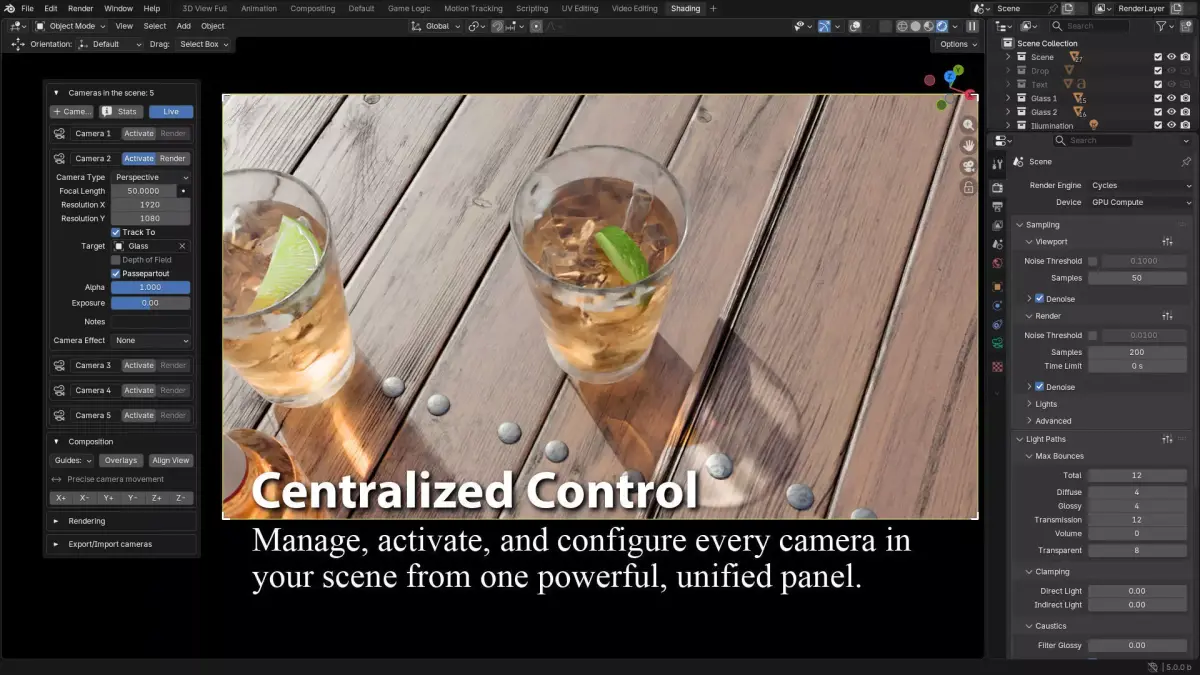Image resolution: width=1200 pixels, height=675 pixels.
Task: Open the Render Engine Cycles dropdown
Action: click(x=1140, y=185)
